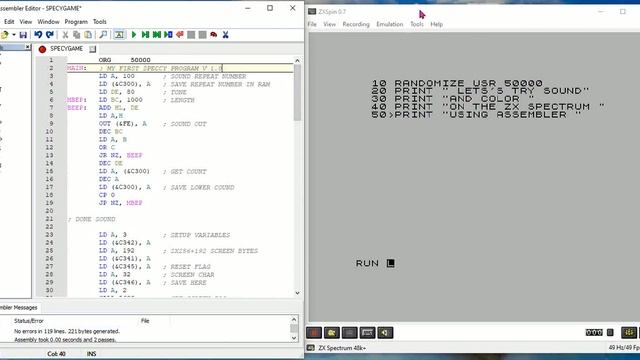Toggle ZXSpin sound speaker icon
The image size is (640, 360).
pyautogui.click(x=385, y=333)
